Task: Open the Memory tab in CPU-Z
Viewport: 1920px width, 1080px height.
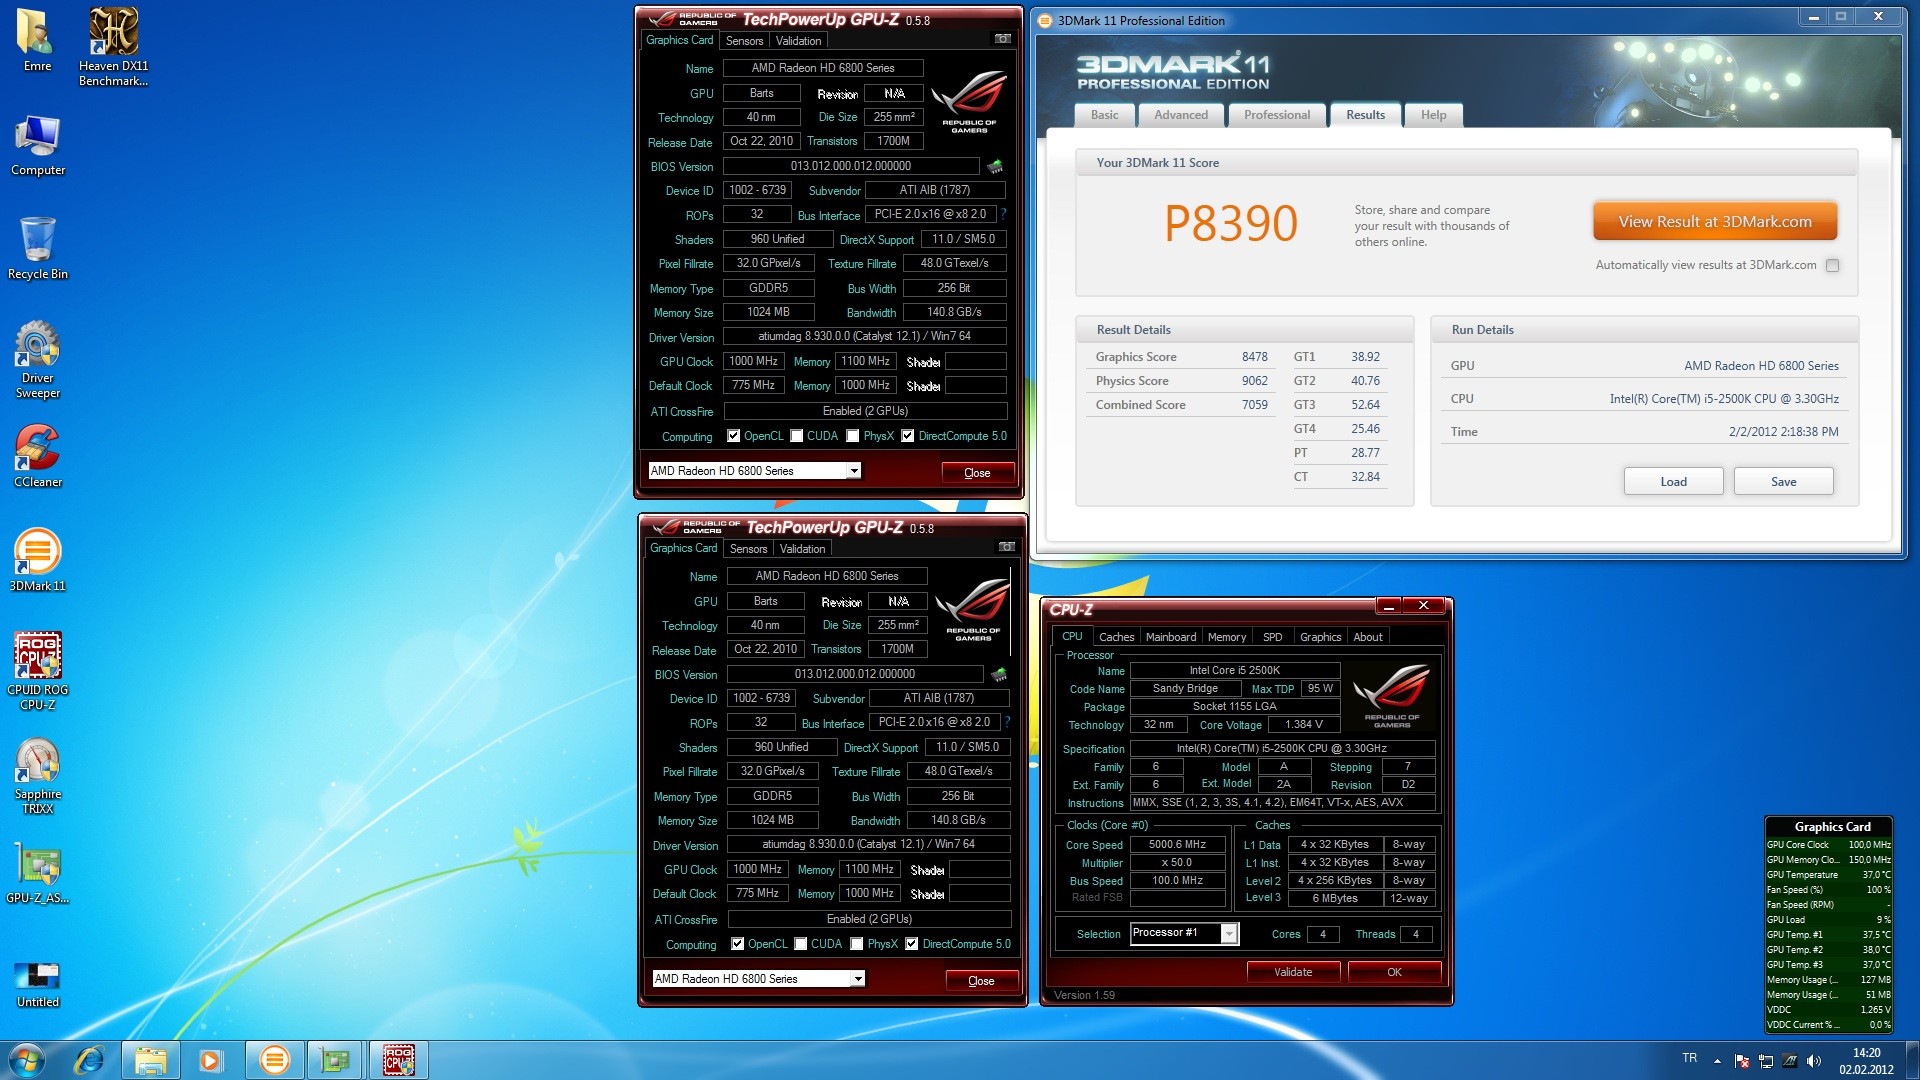Action: click(1226, 637)
